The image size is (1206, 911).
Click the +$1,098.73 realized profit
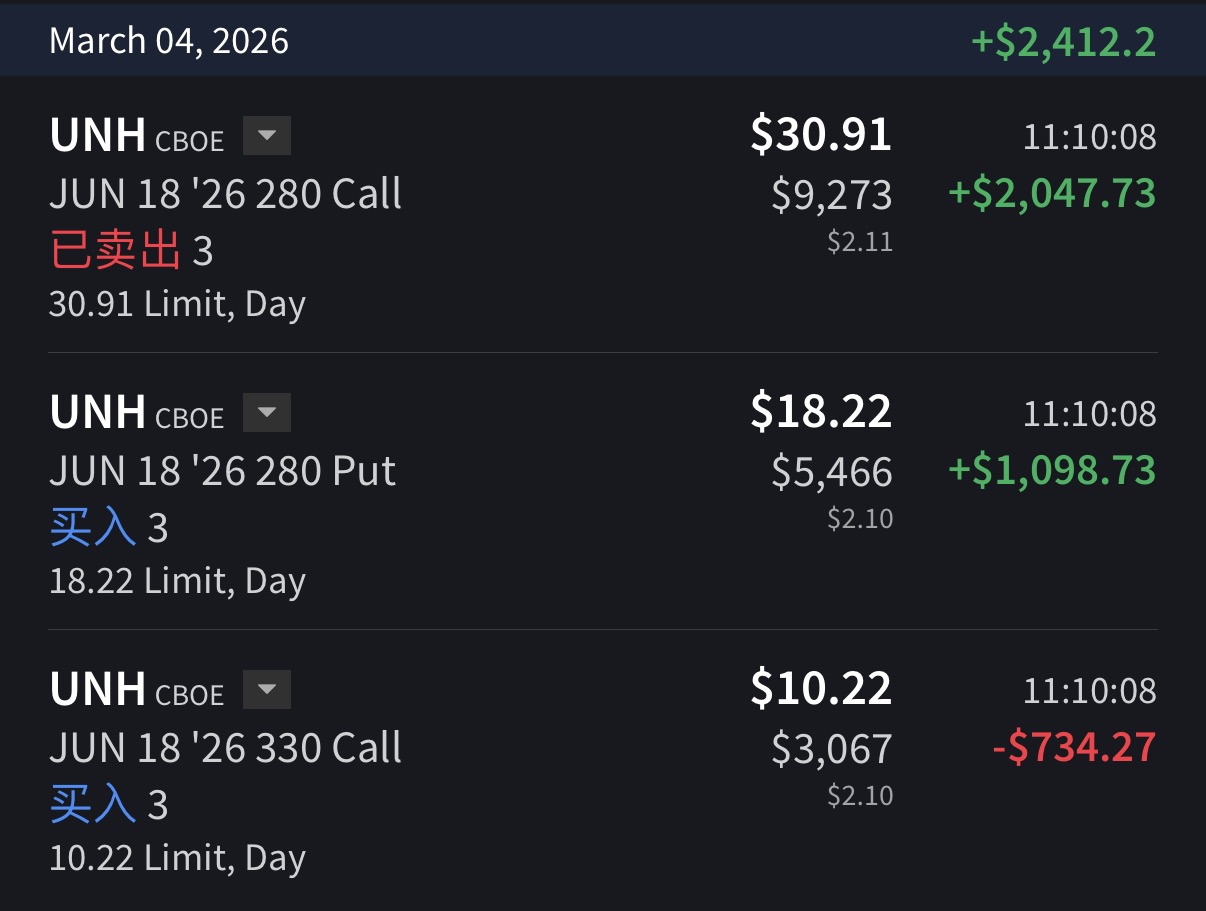pos(1052,470)
